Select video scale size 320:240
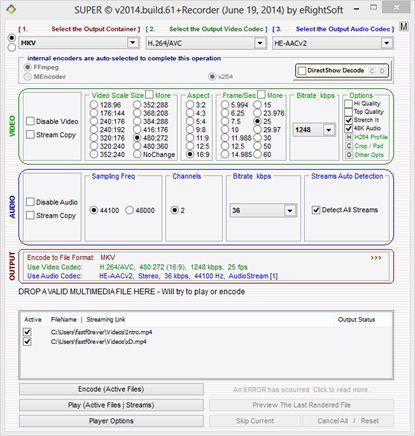415x436 pixels. pyautogui.click(x=94, y=146)
